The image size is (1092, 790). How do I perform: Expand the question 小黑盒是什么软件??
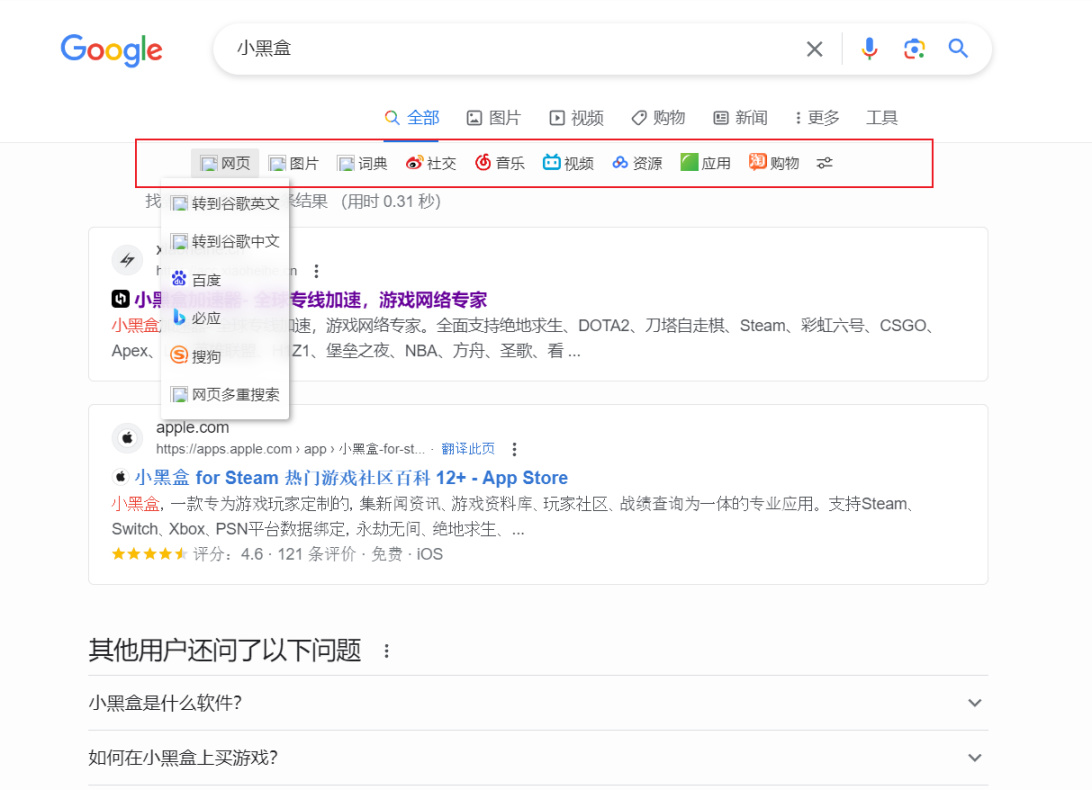click(x=538, y=703)
